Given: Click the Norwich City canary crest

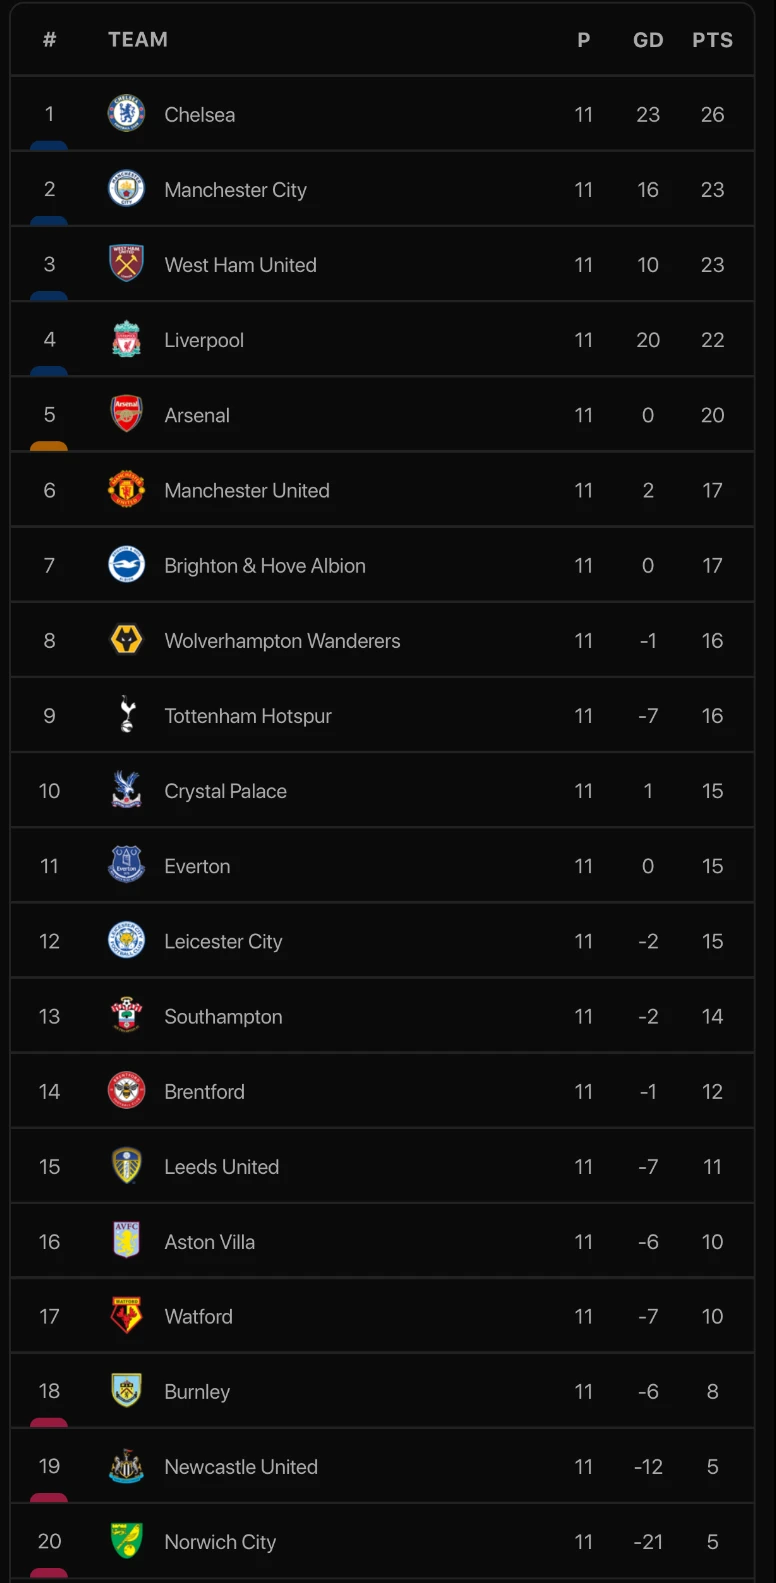Looking at the screenshot, I should click(126, 1541).
